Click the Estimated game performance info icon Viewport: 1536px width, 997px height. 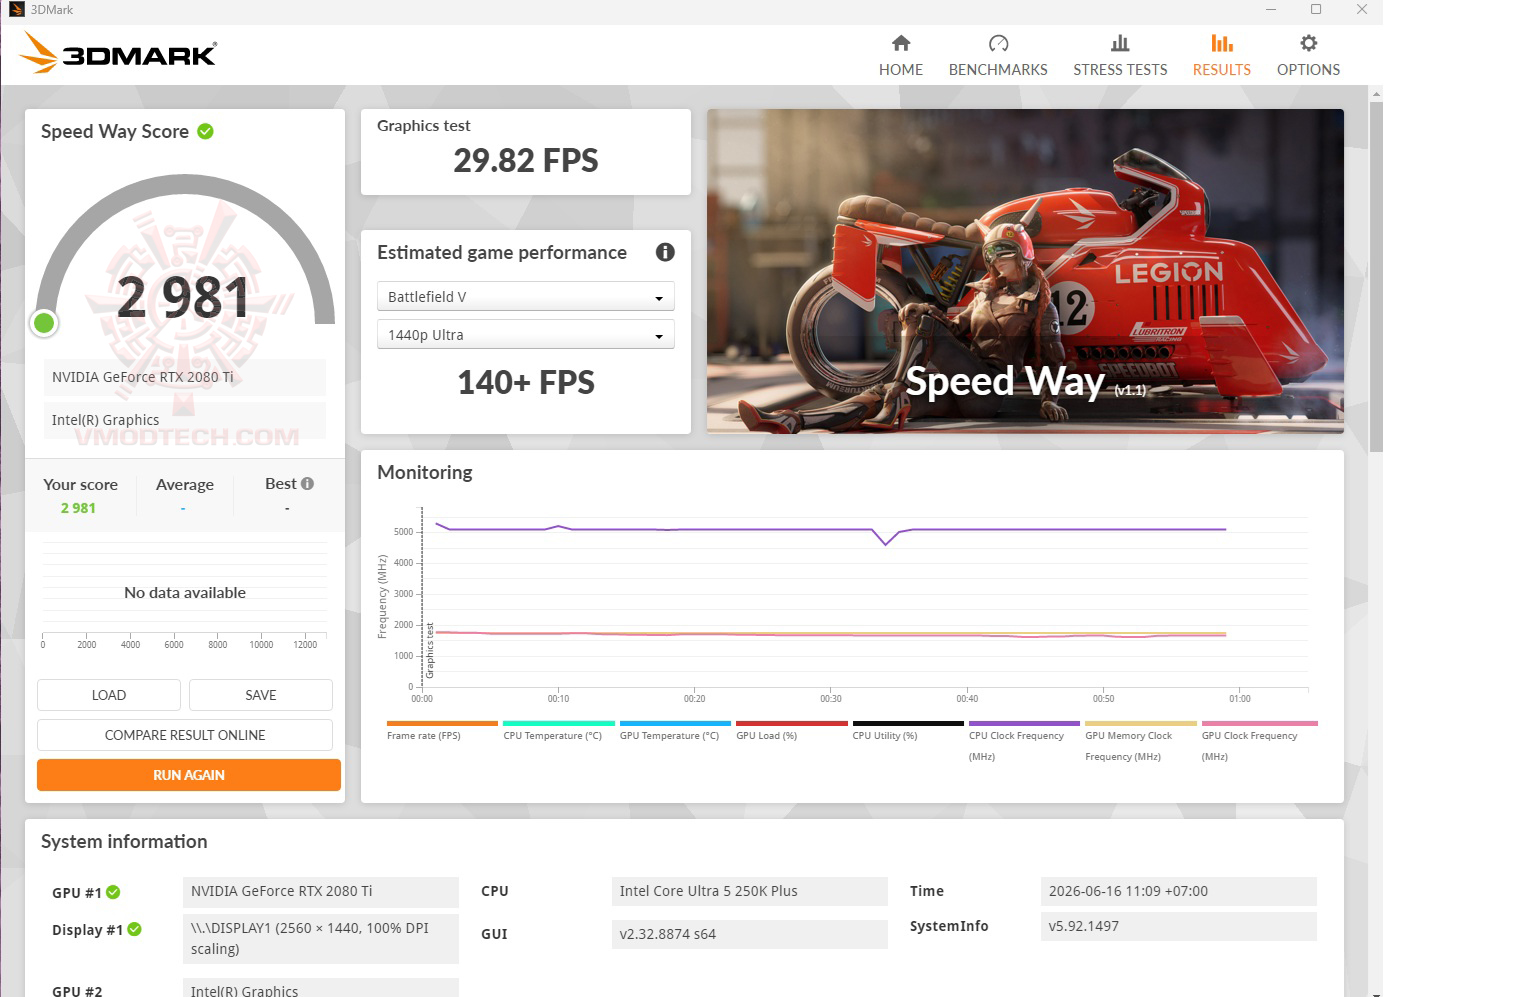tap(665, 252)
